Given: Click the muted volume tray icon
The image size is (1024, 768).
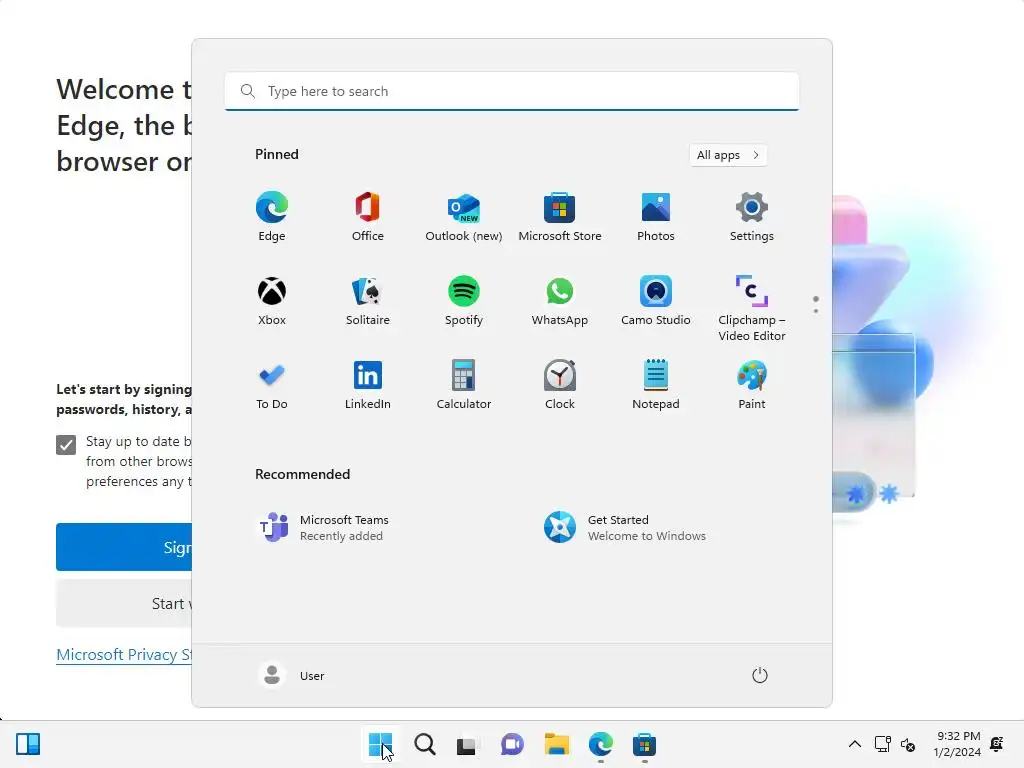Looking at the screenshot, I should point(908,744).
